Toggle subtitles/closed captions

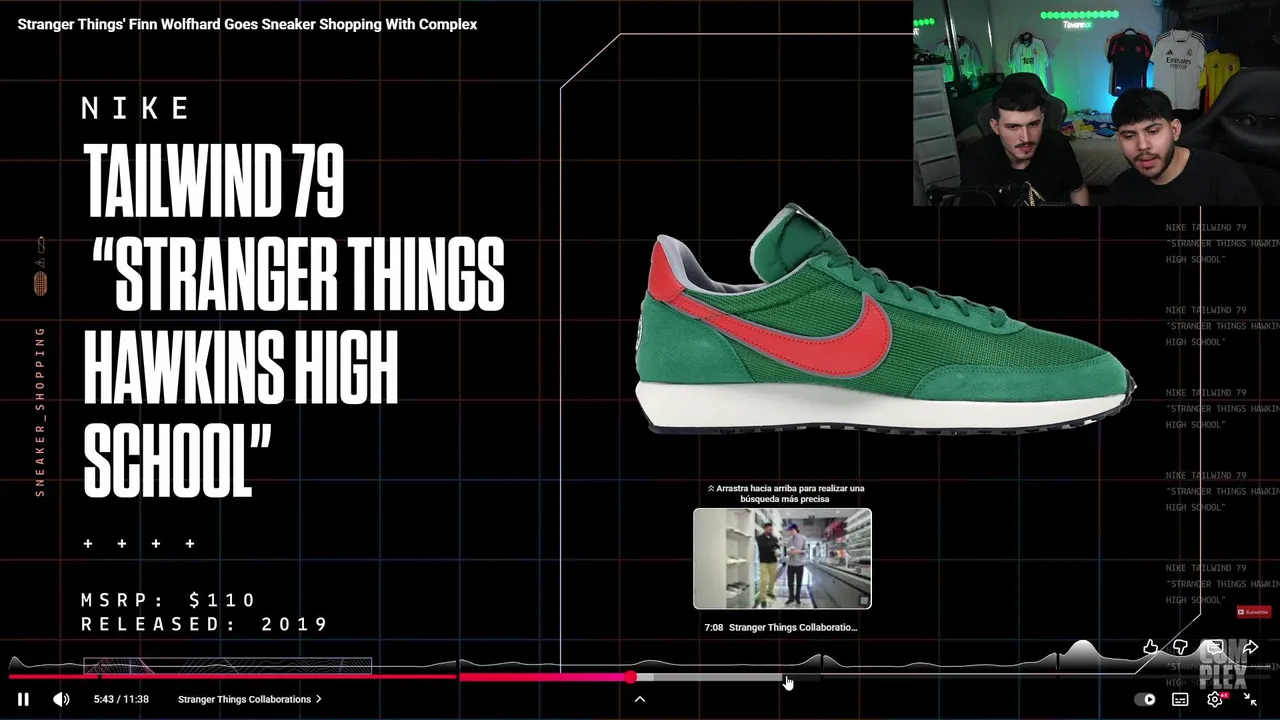point(1180,699)
